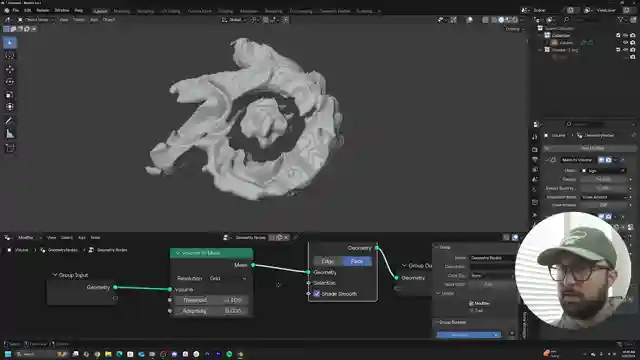Image resolution: width=640 pixels, height=360 pixels.
Task: Select Face domain on the node
Action: (x=357, y=261)
